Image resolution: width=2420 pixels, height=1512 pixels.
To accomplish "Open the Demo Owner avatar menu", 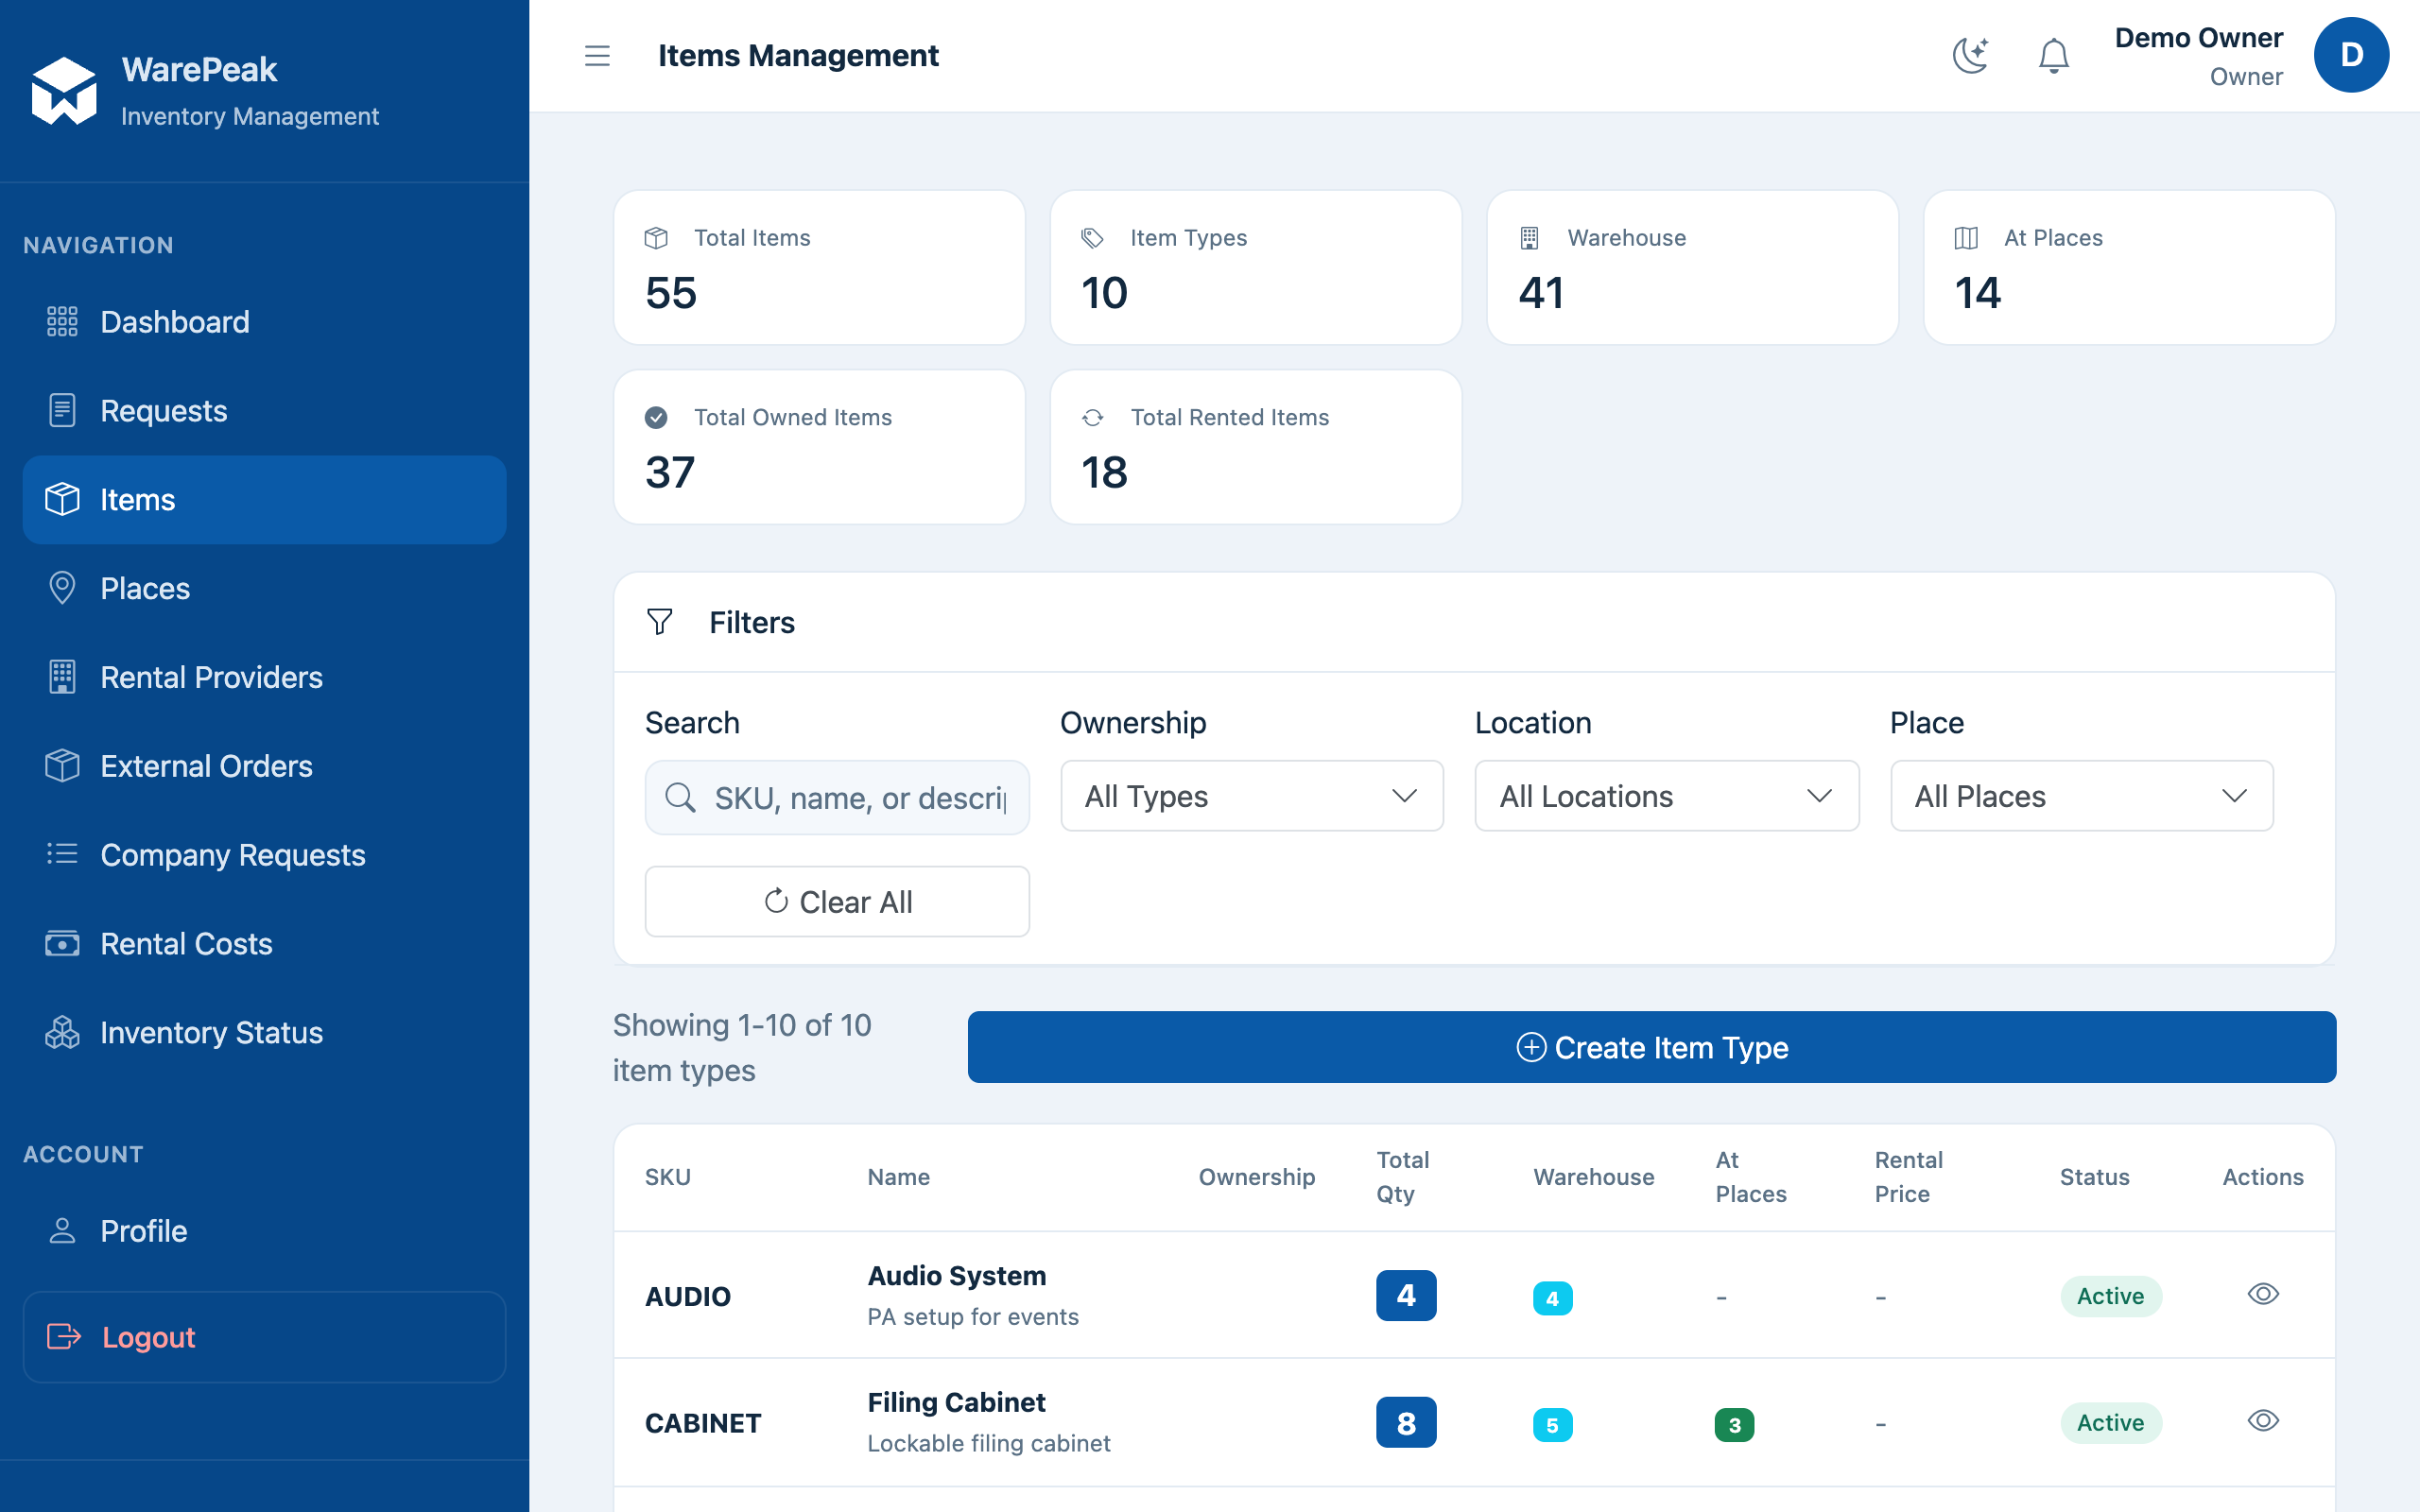I will (x=2351, y=56).
